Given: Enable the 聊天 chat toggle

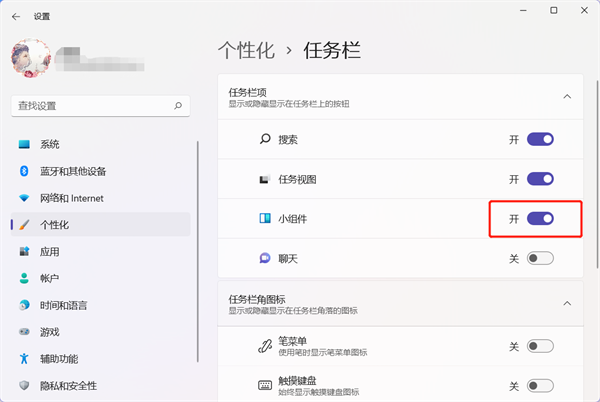Looking at the screenshot, I should (540, 258).
